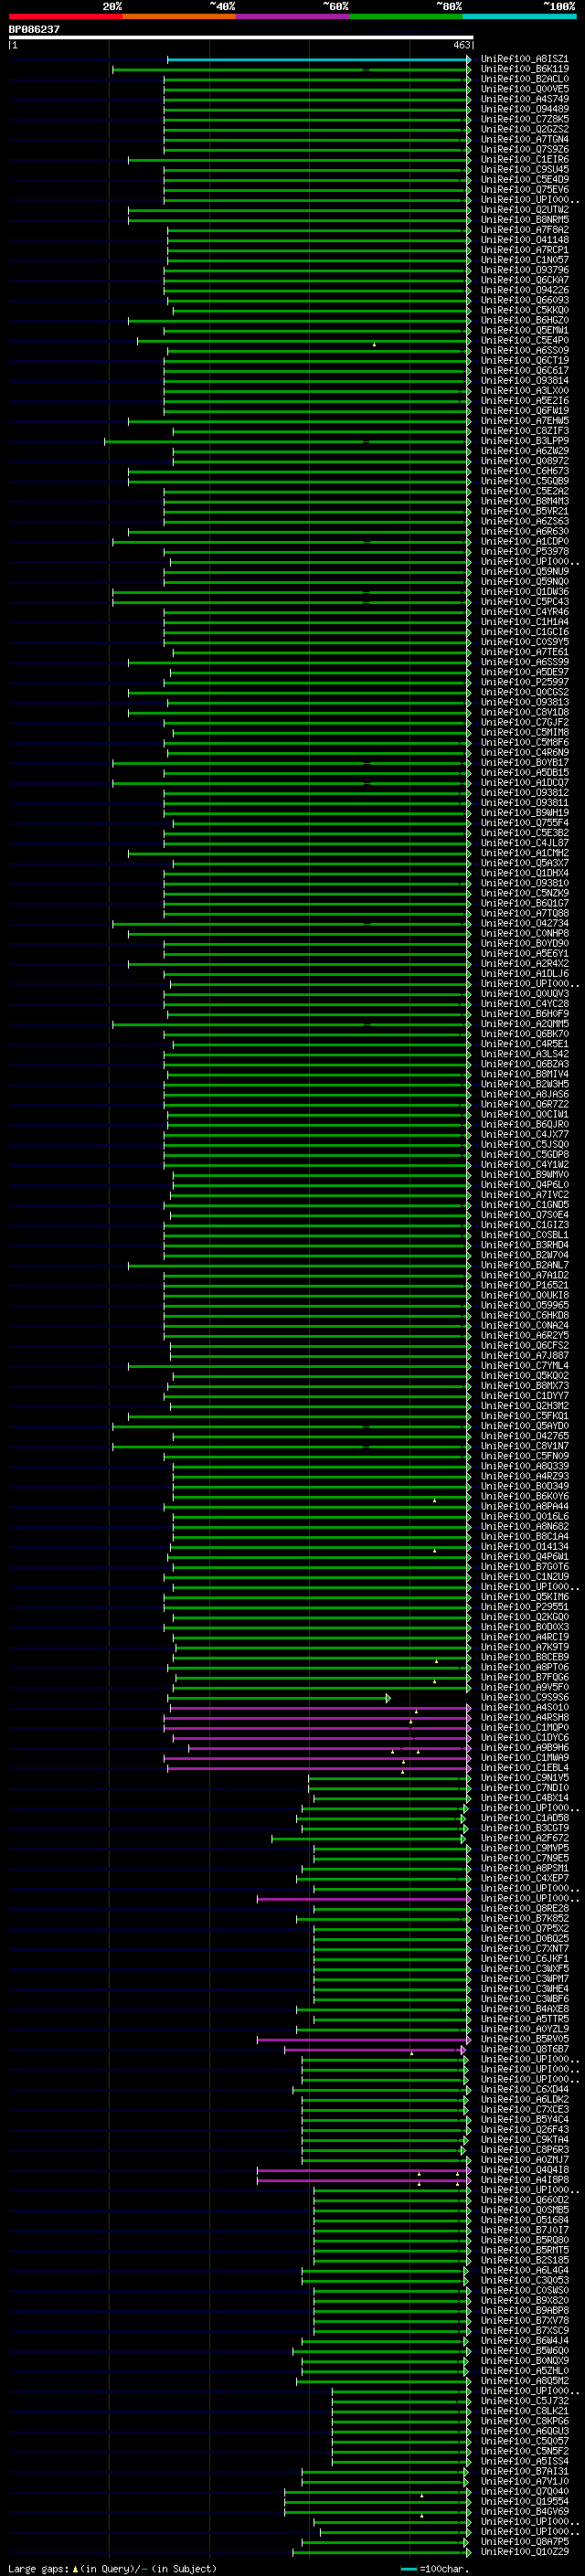Select the UniRef100_C7Z8K5 label
This screenshot has width=585, height=2576.
pyautogui.click(x=524, y=120)
